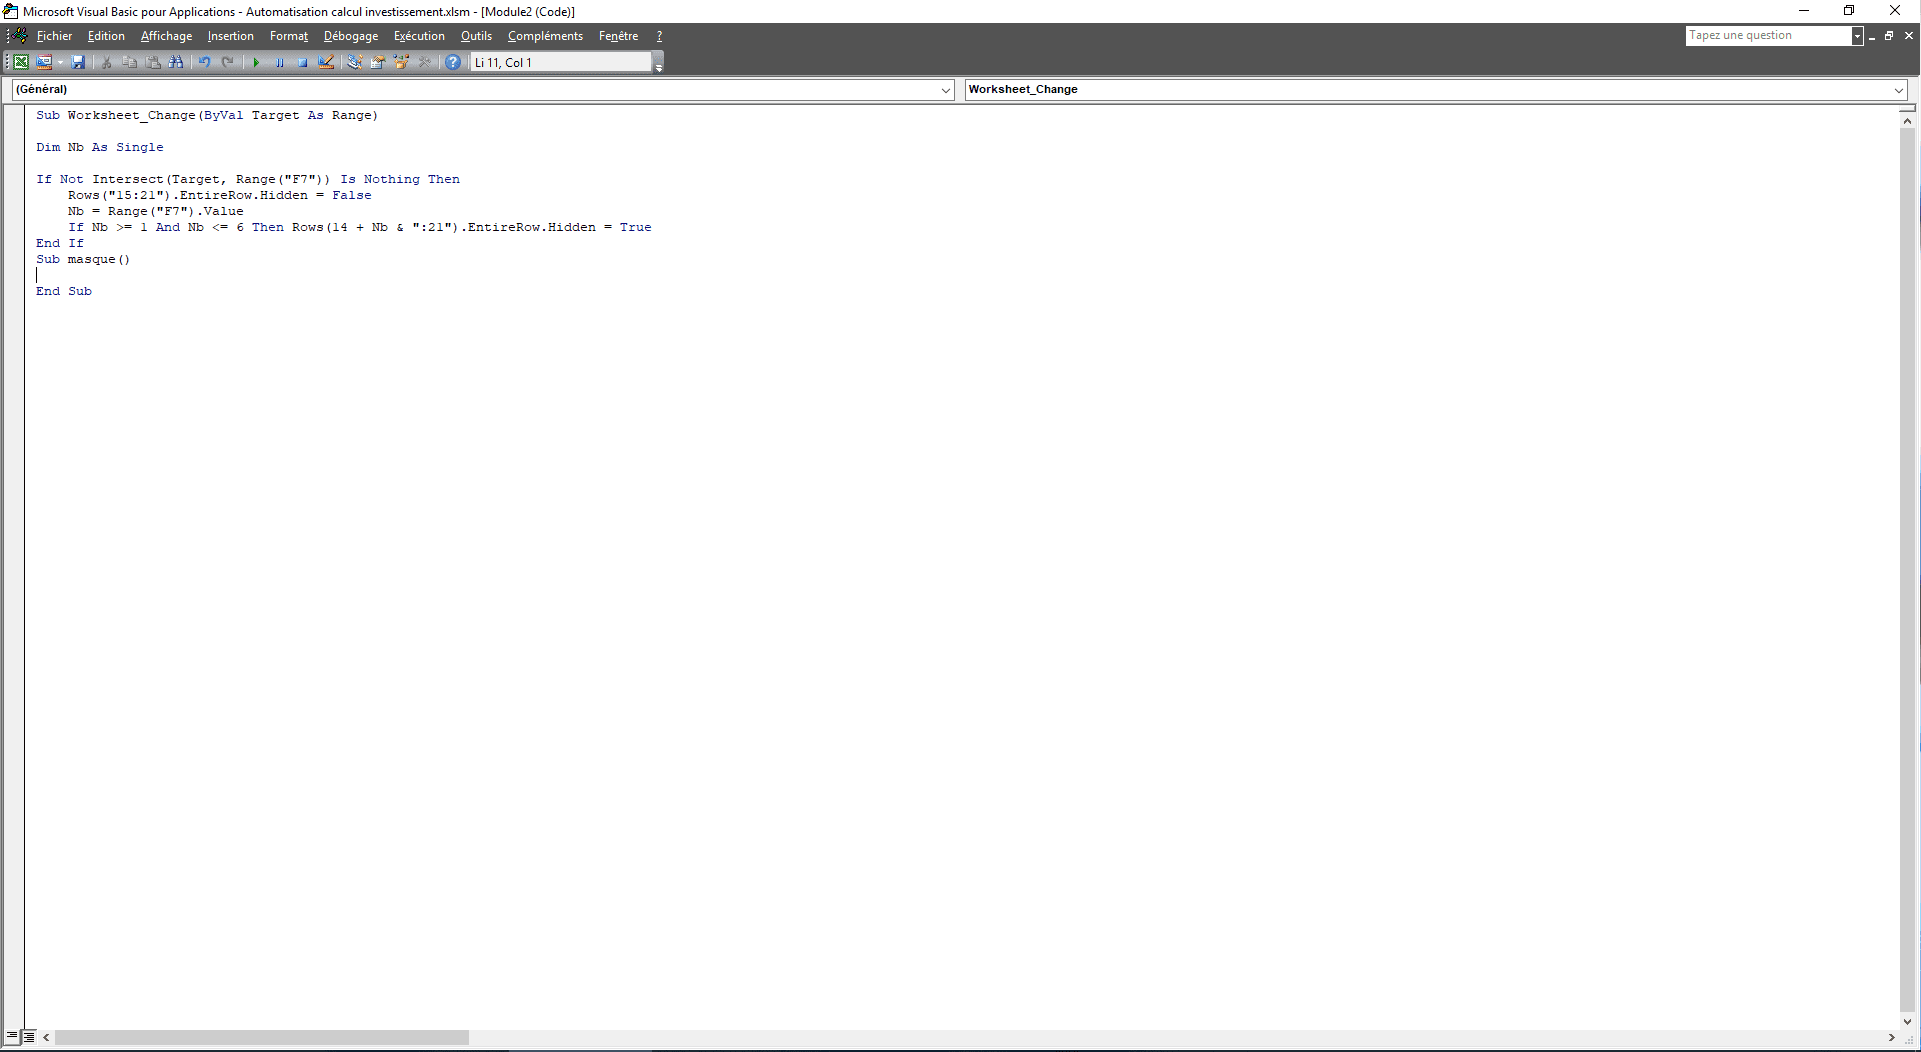The width and height of the screenshot is (1921, 1052).
Task: Open Find with the binoculars icon
Action: [176, 62]
